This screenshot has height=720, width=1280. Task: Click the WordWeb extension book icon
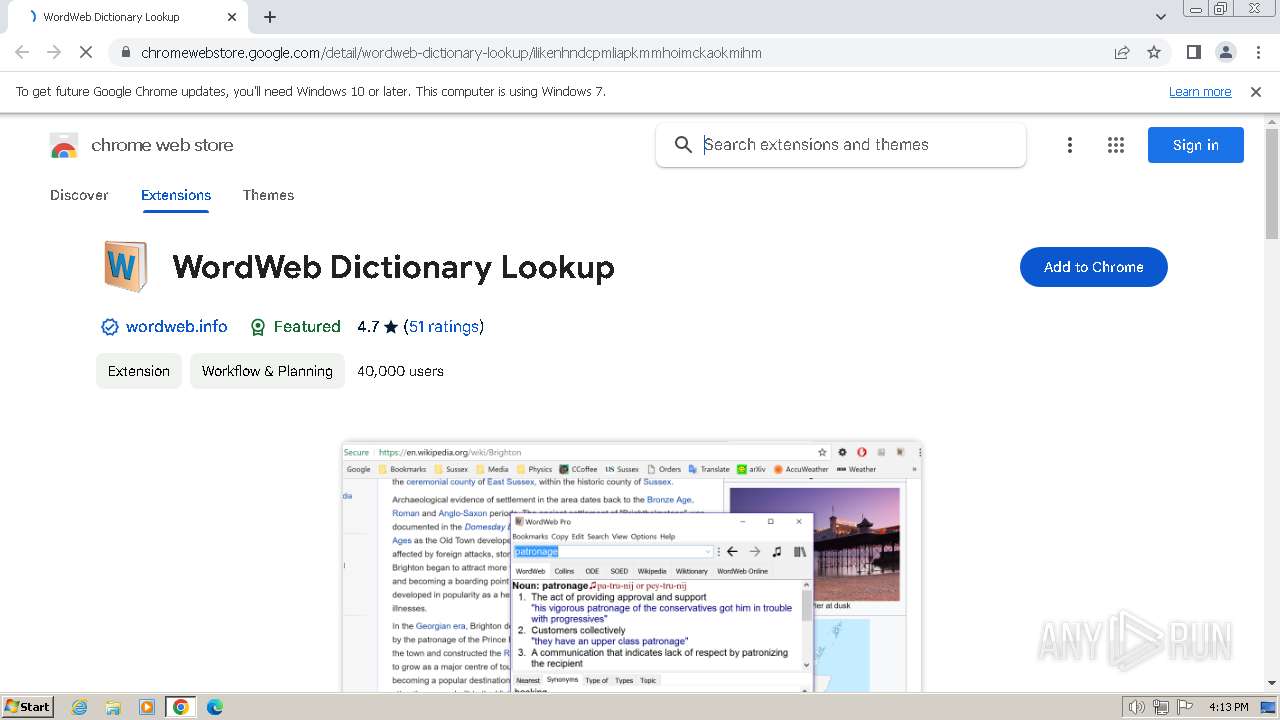tap(125, 266)
